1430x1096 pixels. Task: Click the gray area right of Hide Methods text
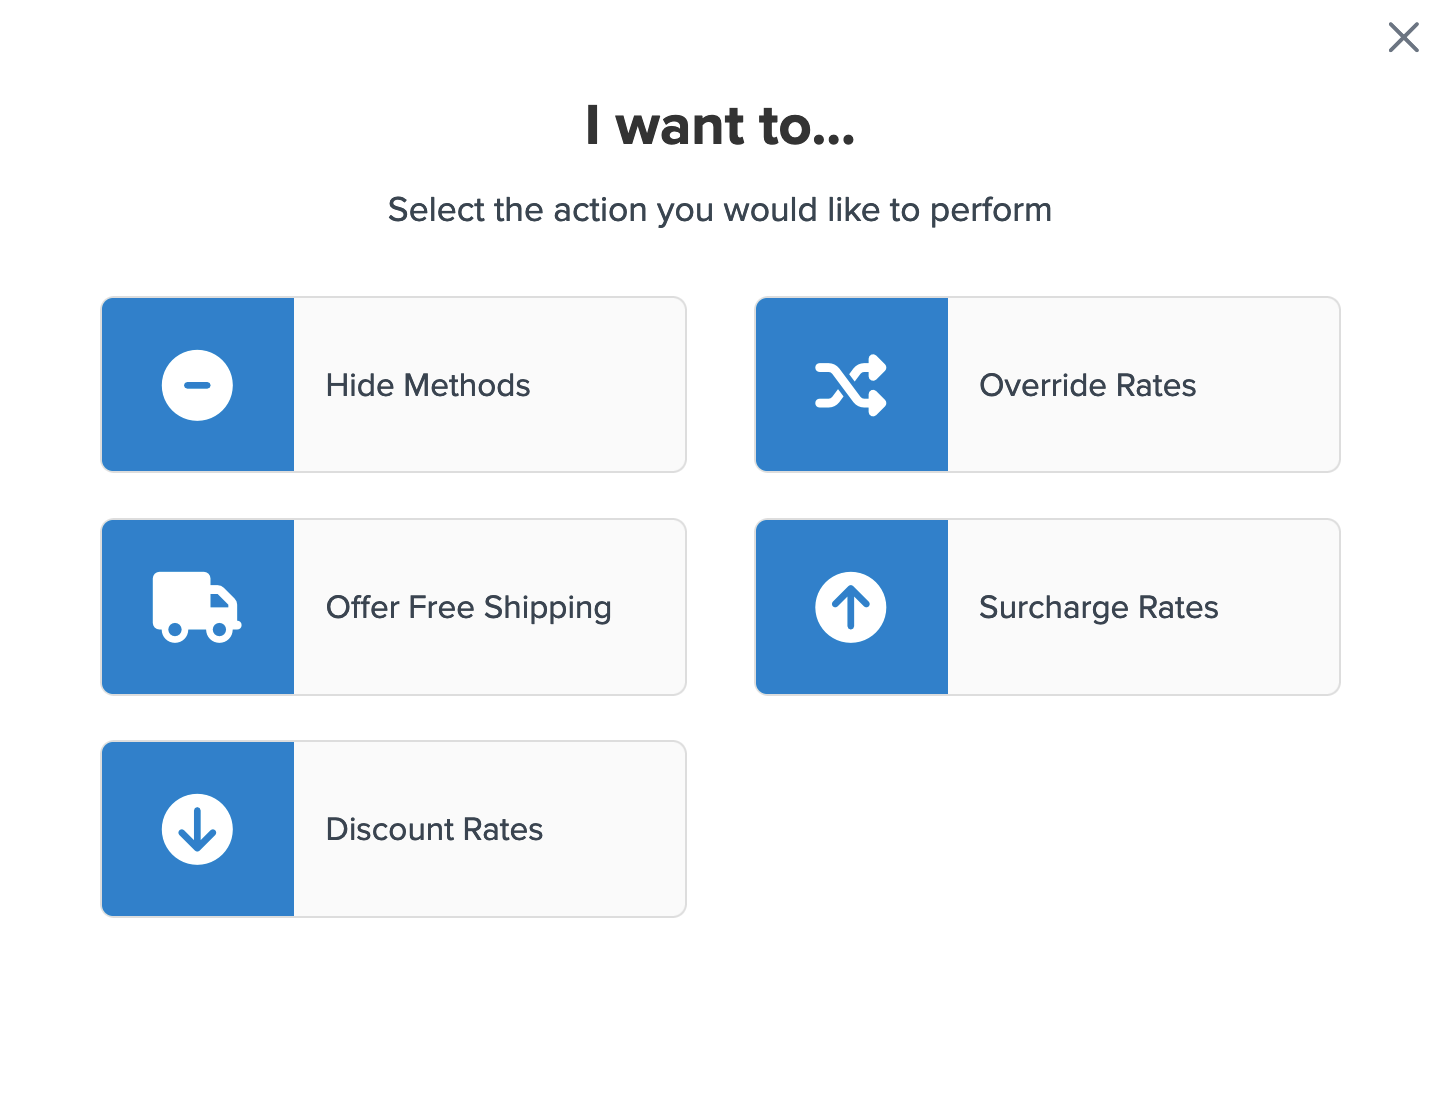(610, 386)
